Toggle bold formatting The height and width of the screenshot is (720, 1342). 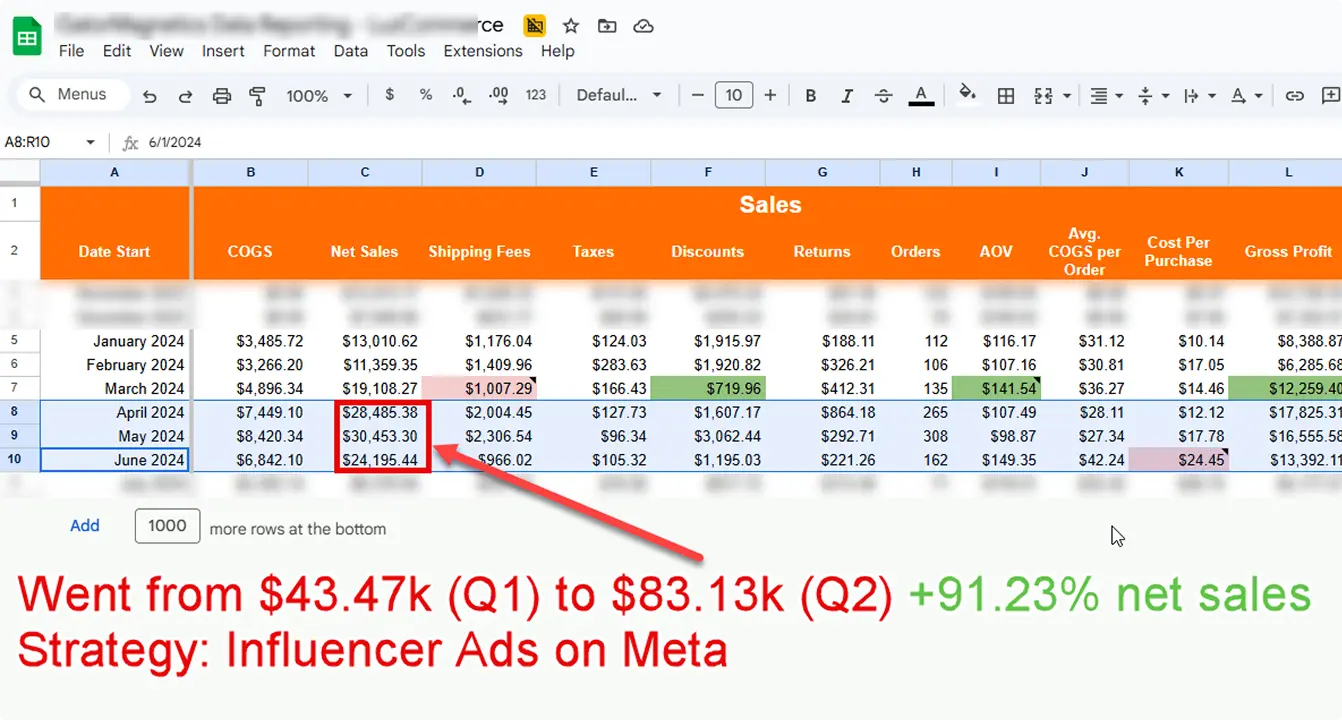pyautogui.click(x=811, y=96)
